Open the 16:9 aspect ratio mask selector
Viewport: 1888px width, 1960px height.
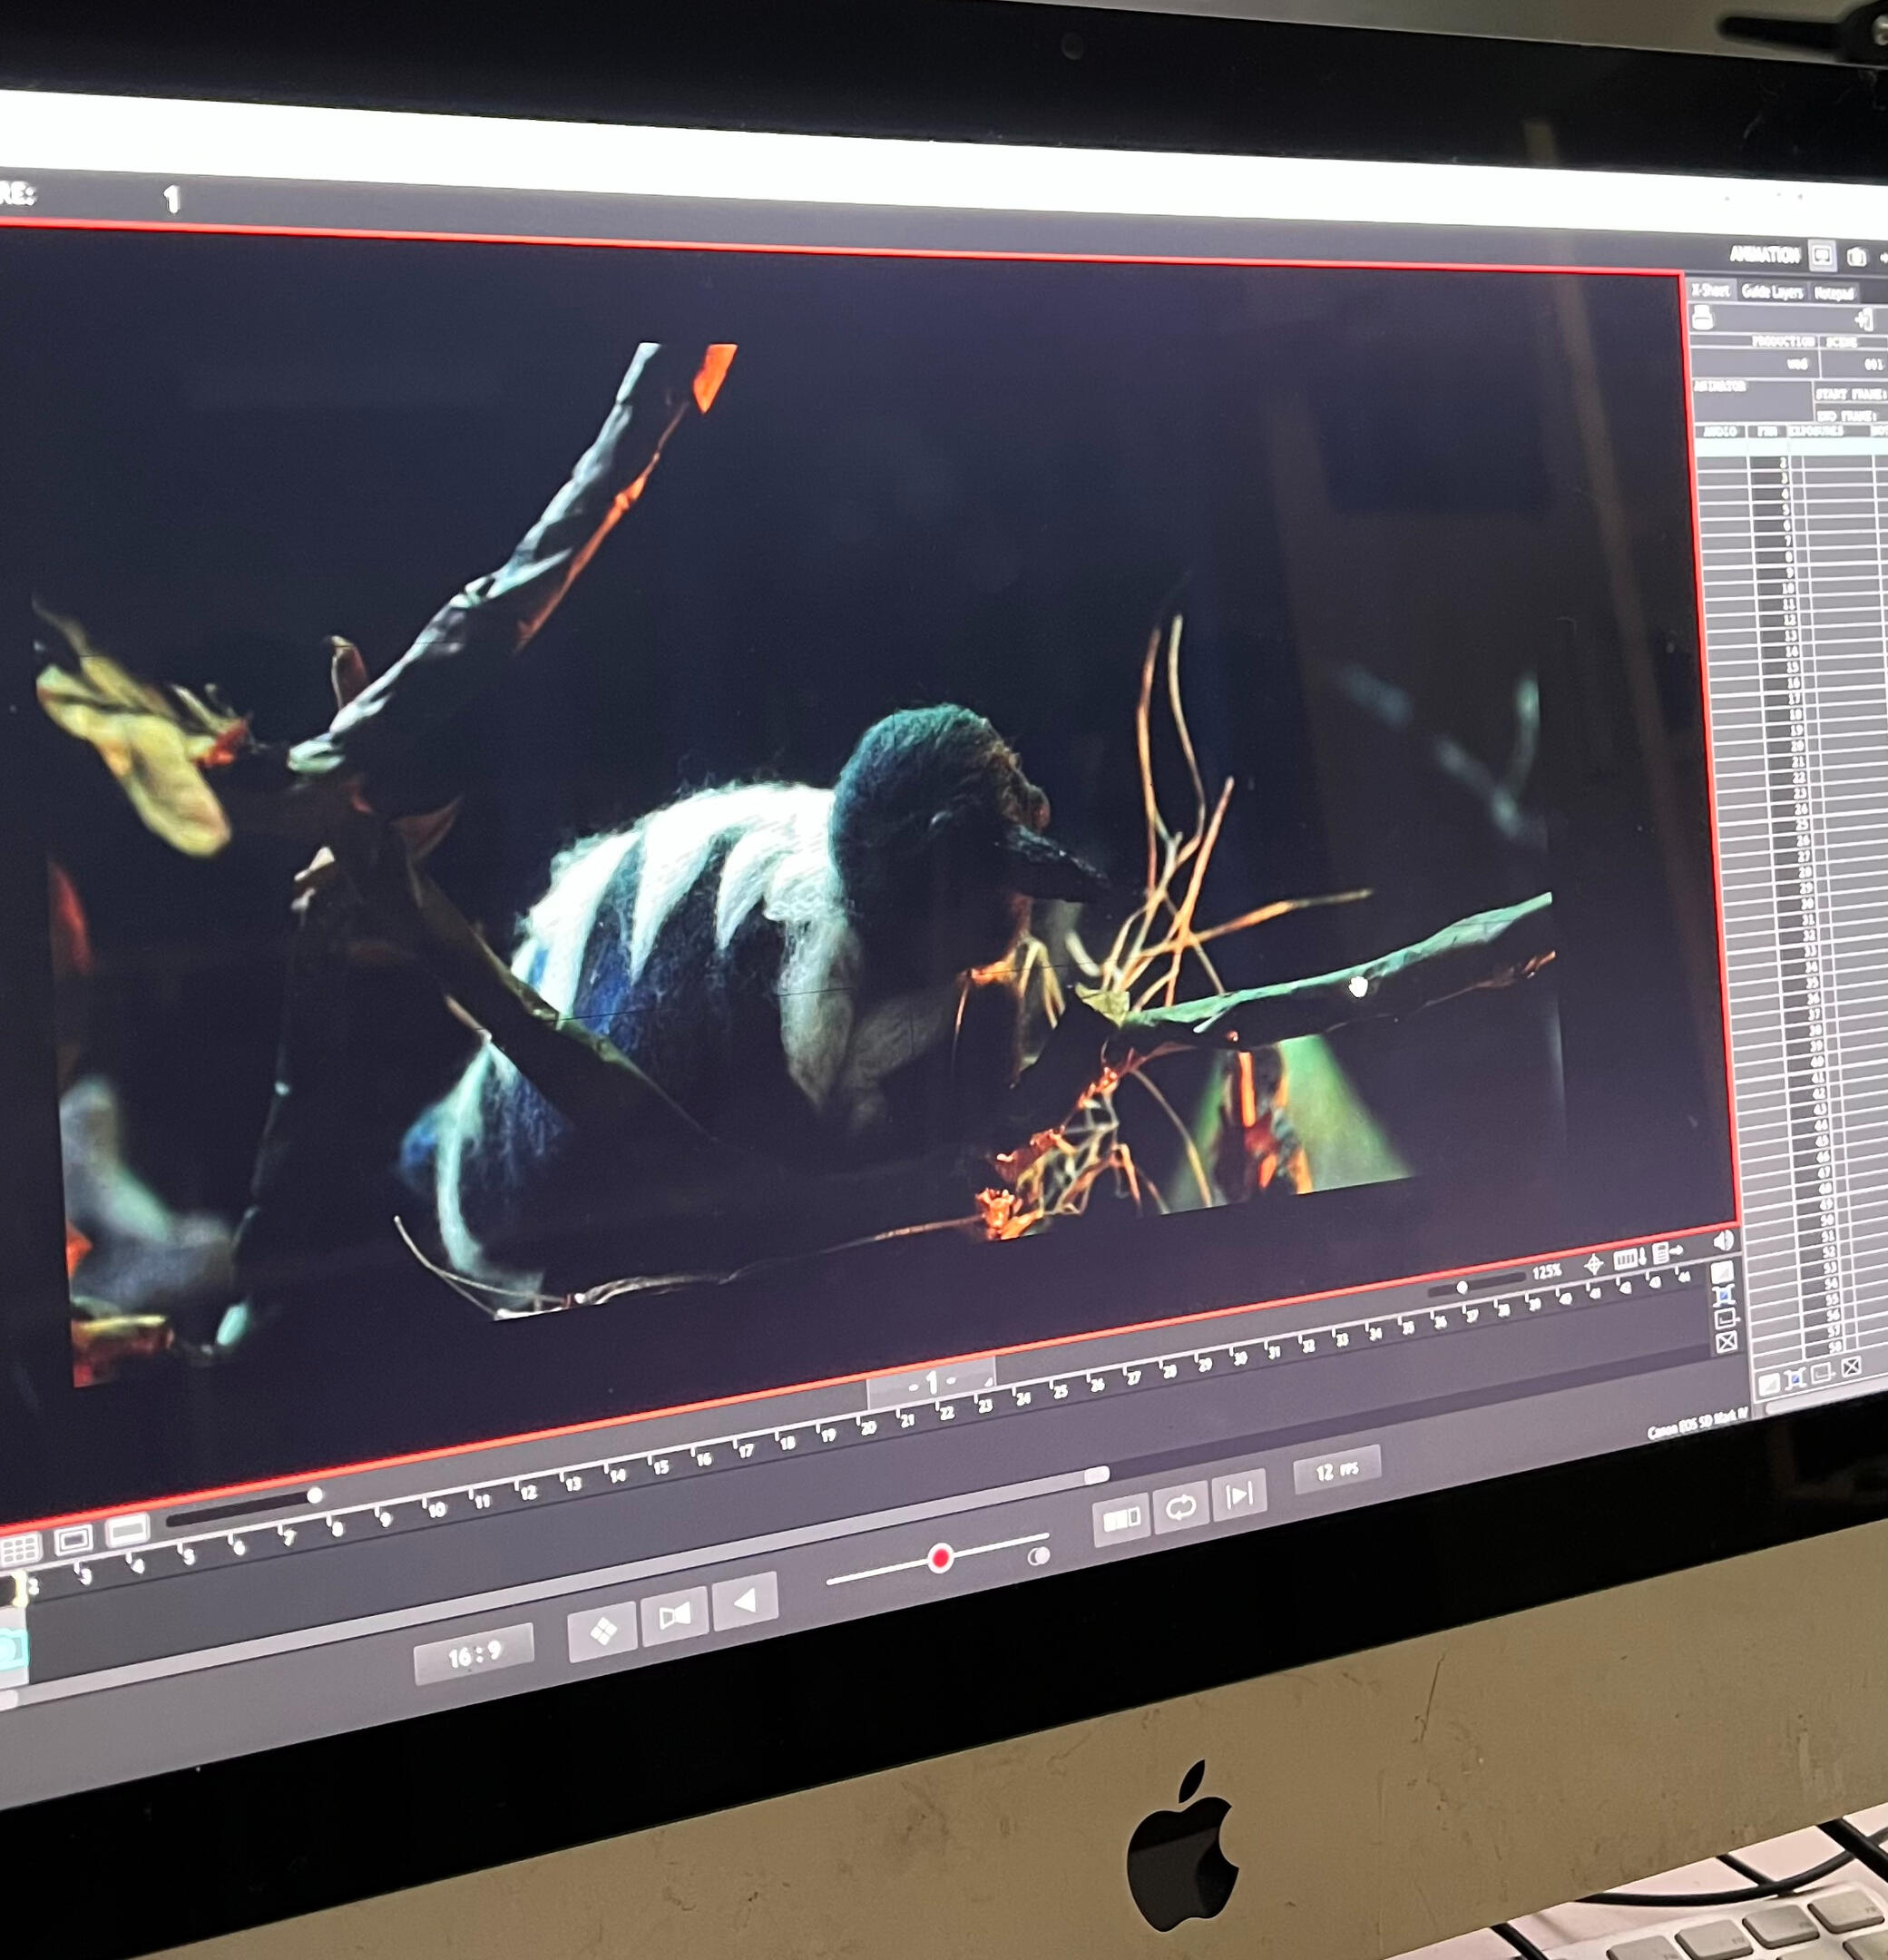[x=474, y=1657]
